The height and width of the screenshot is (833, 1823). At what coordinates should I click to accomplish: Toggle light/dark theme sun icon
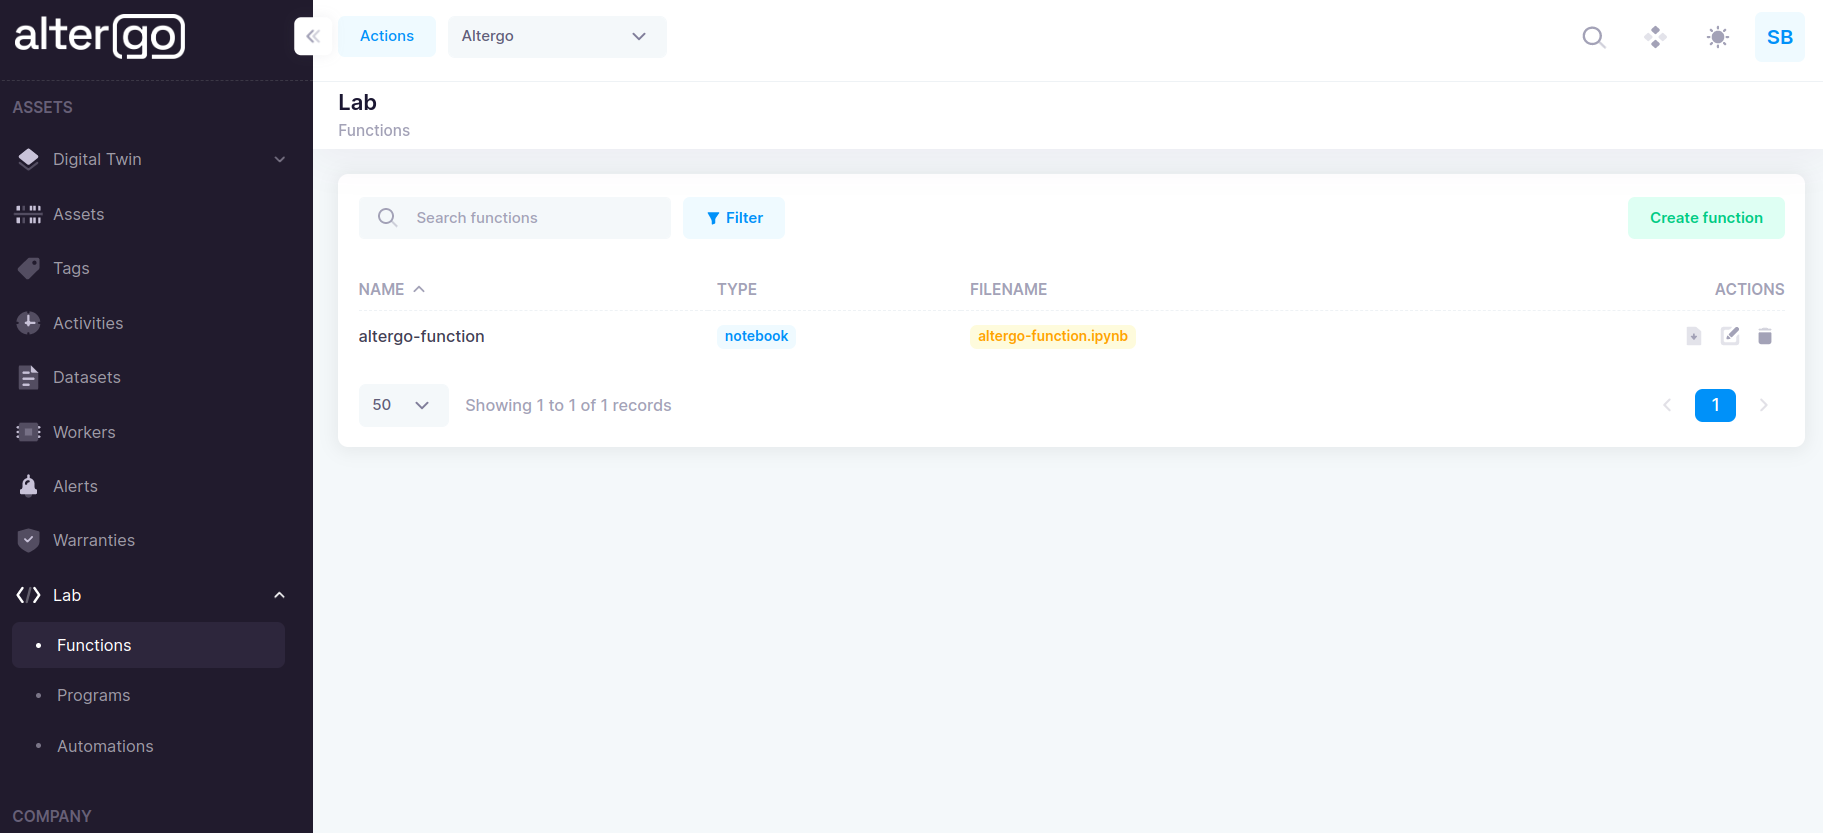coord(1717,37)
